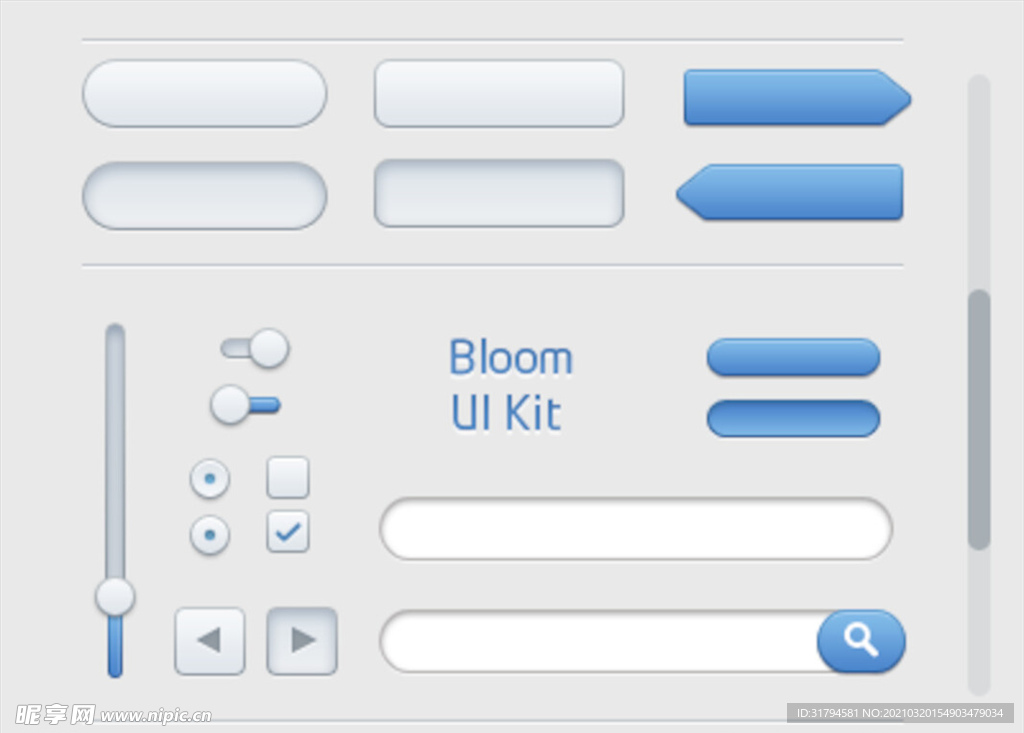Click the top-left raised pill-shaped button
Screen dimensions: 1024x733
coord(204,93)
